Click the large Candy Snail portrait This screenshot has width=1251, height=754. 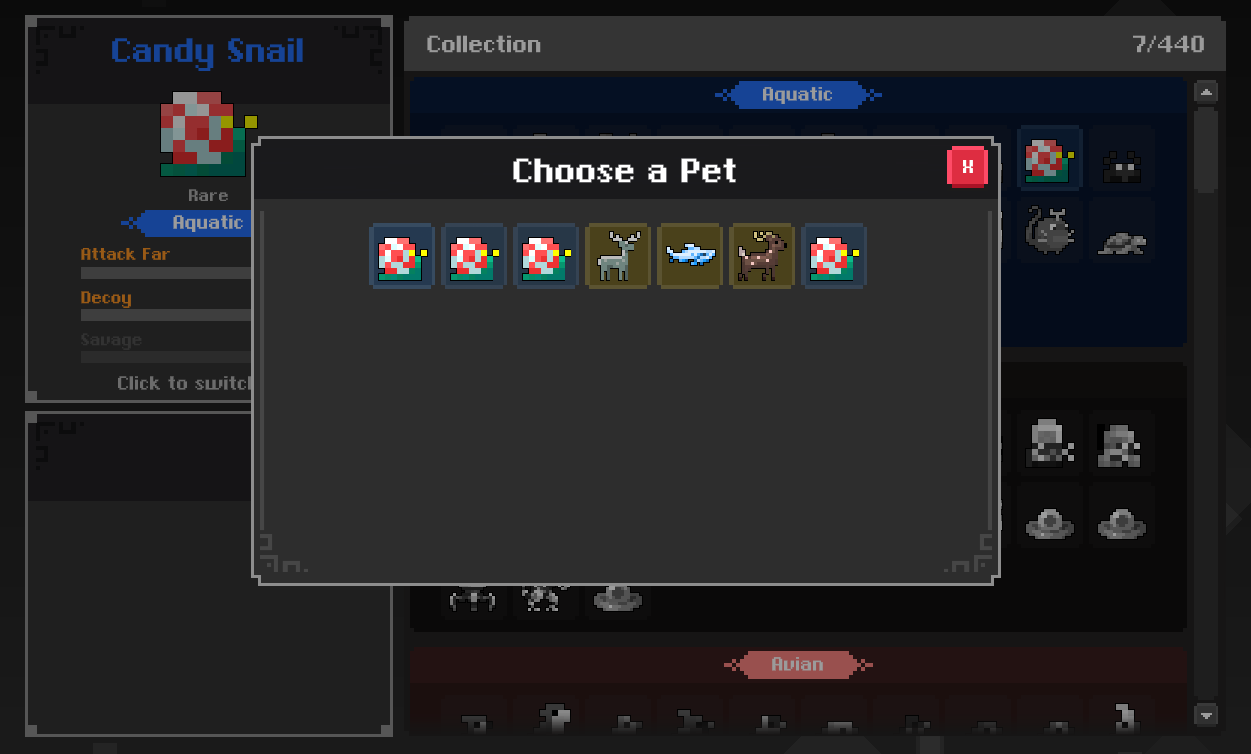[208, 133]
